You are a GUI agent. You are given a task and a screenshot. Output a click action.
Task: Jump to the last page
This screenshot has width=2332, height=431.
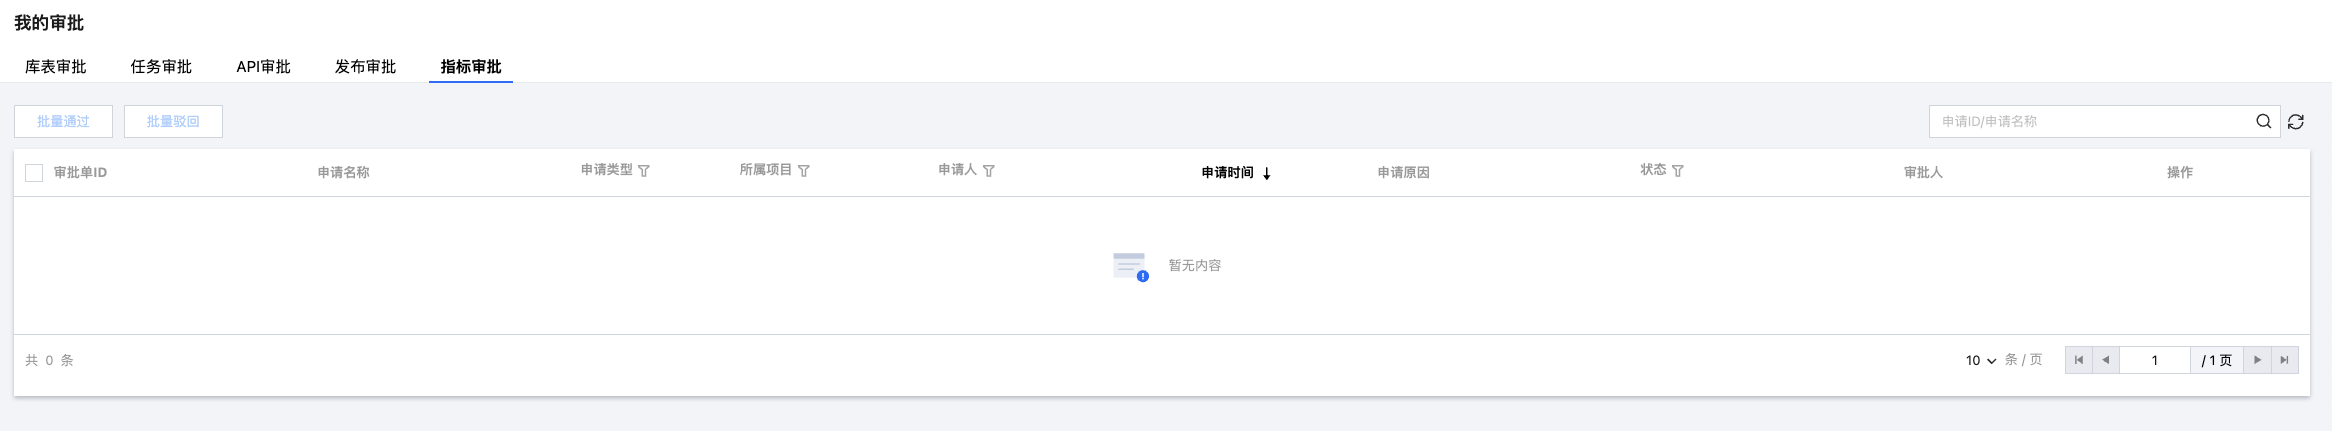click(2284, 360)
